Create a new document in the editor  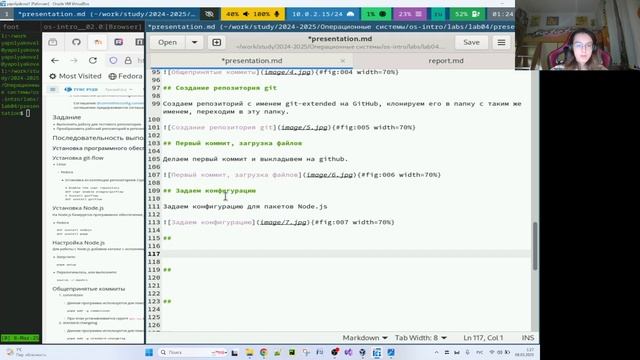[217, 42]
